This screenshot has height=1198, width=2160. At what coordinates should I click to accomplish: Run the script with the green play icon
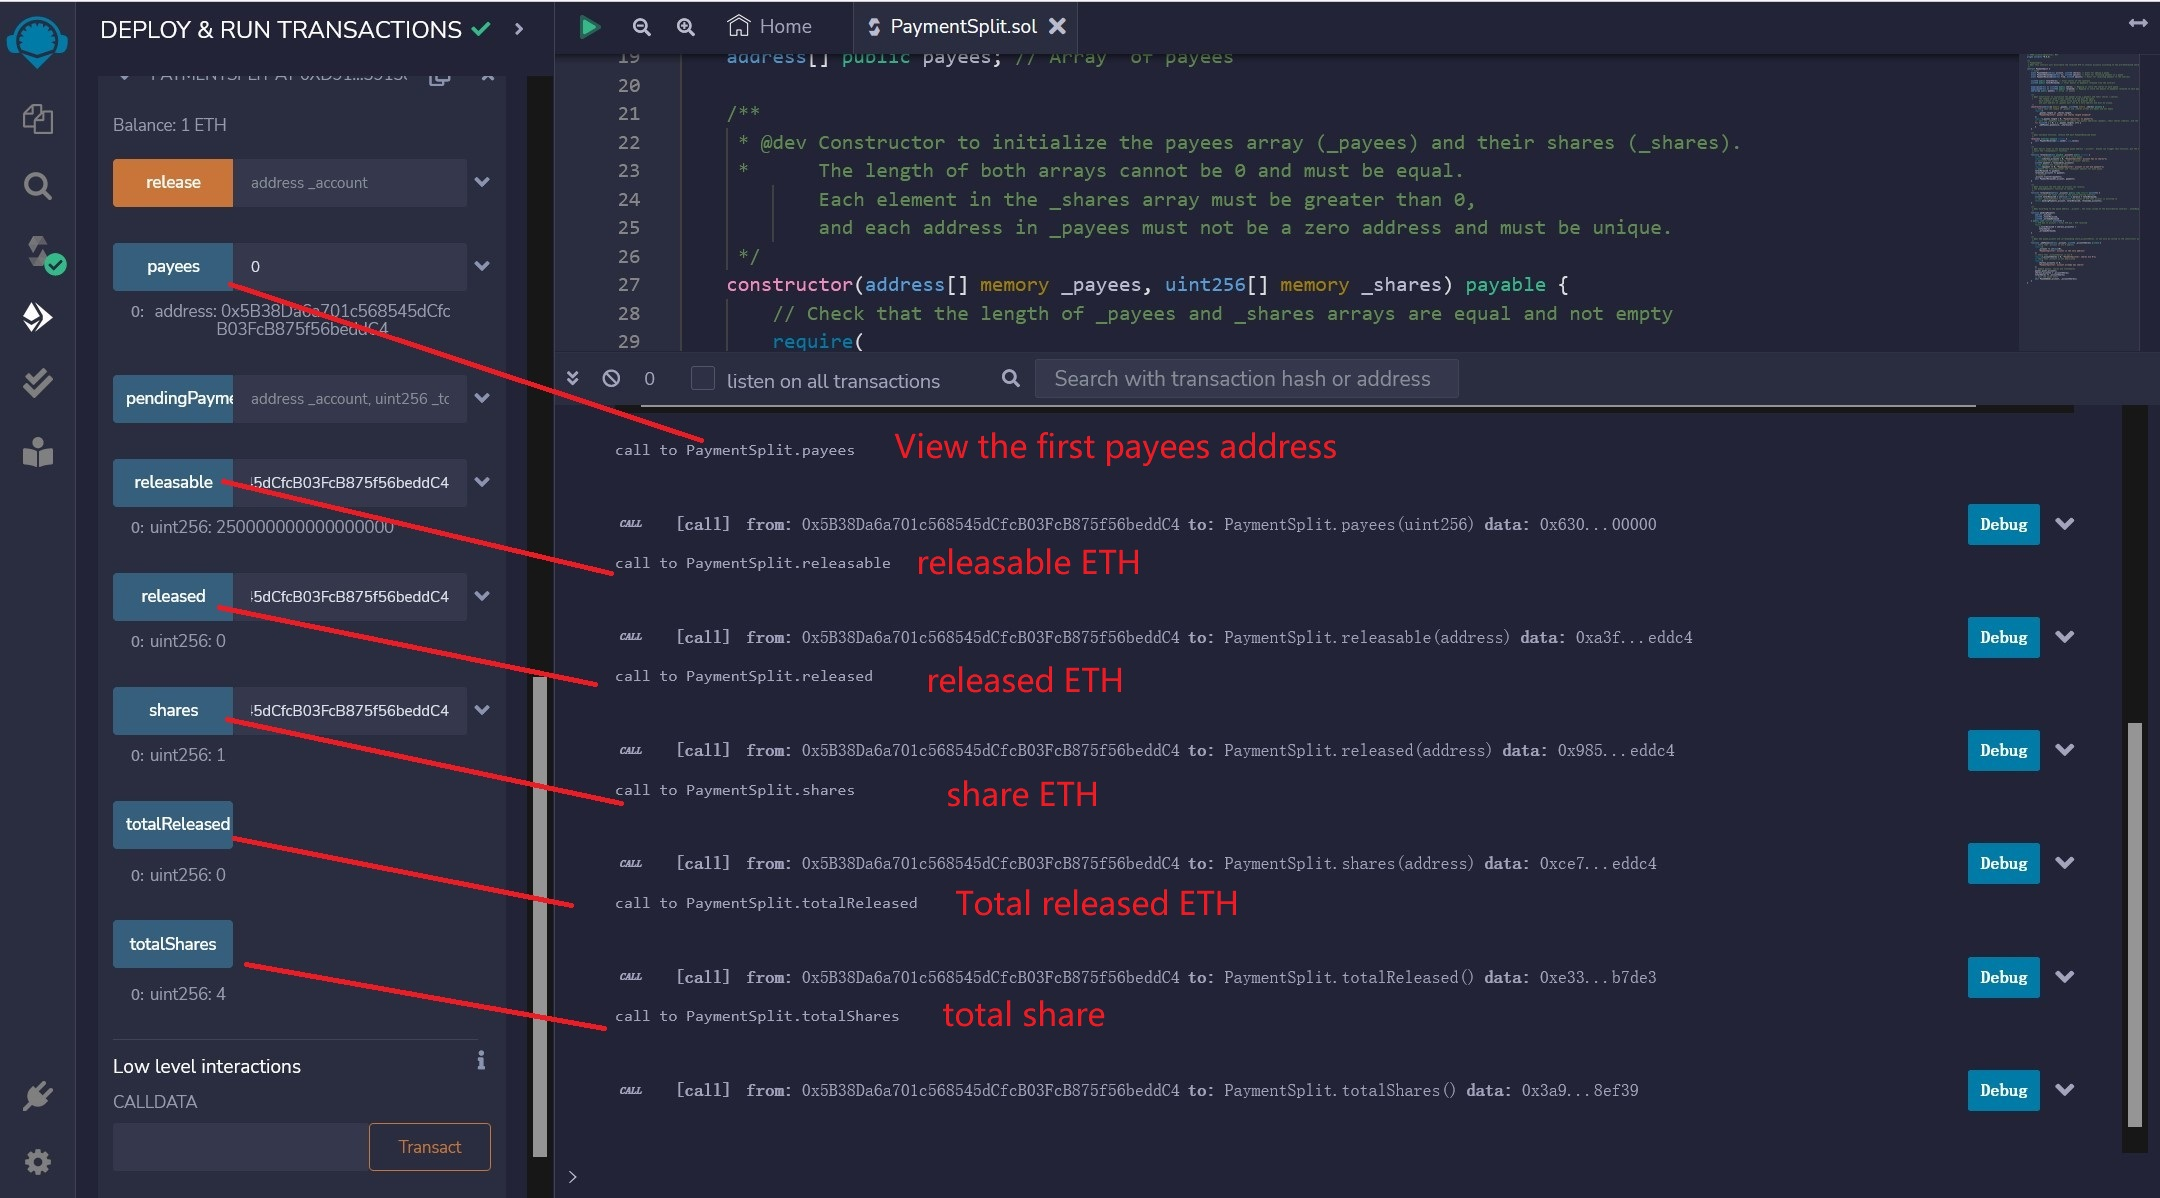pos(590,27)
